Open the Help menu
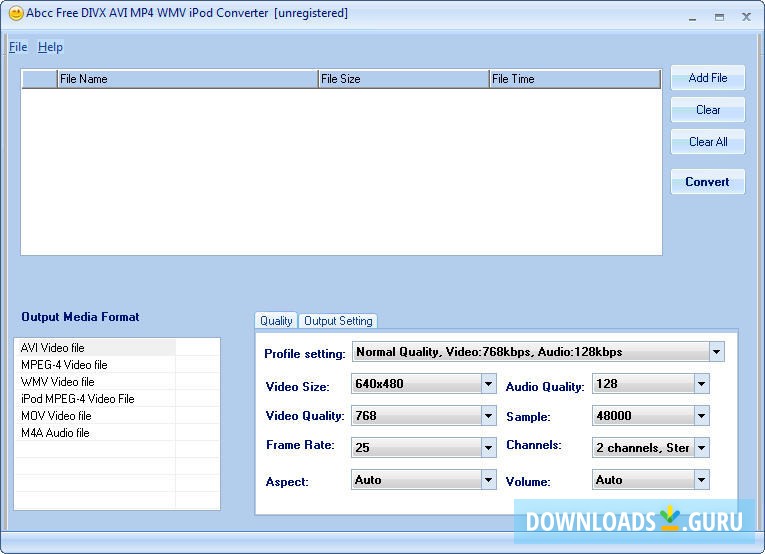Image resolution: width=765 pixels, height=554 pixels. click(x=50, y=47)
